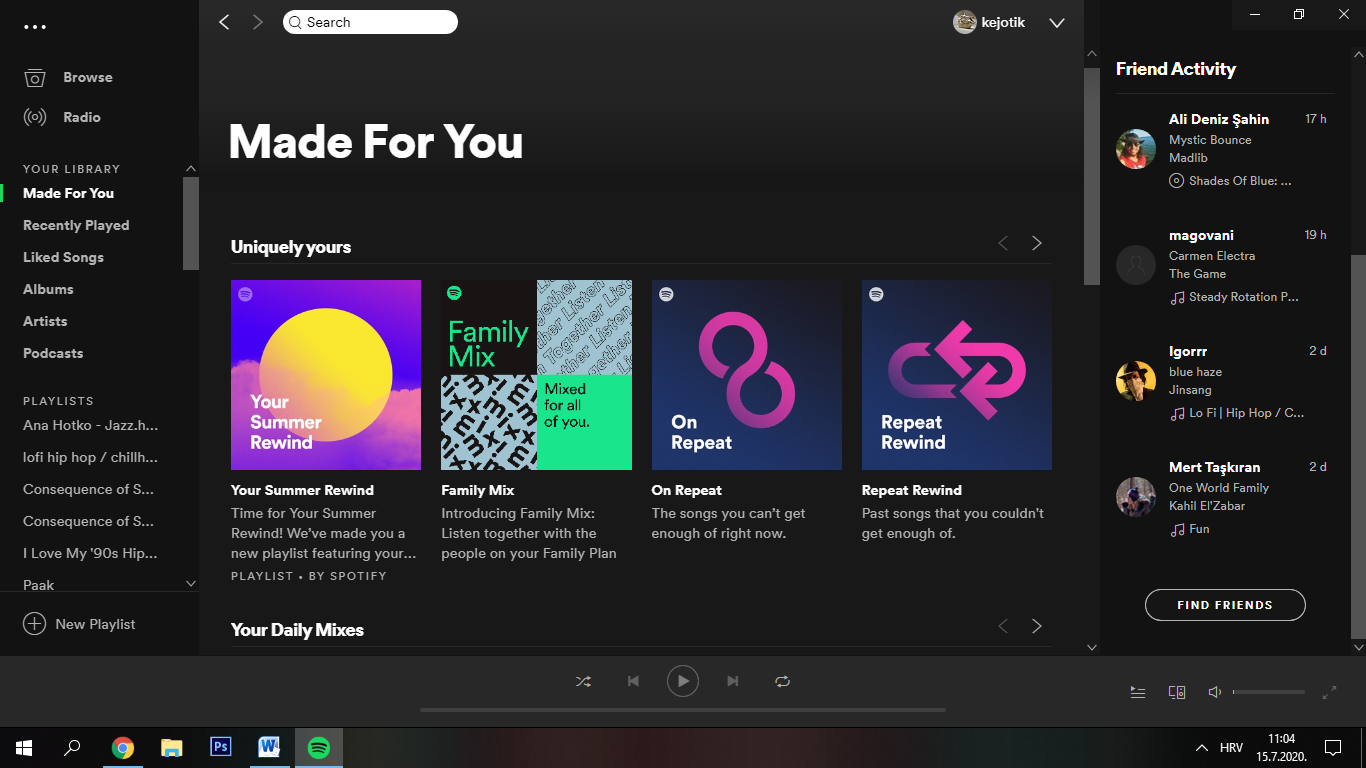
Task: Open the taskbar notification center
Action: [x=1333, y=748]
